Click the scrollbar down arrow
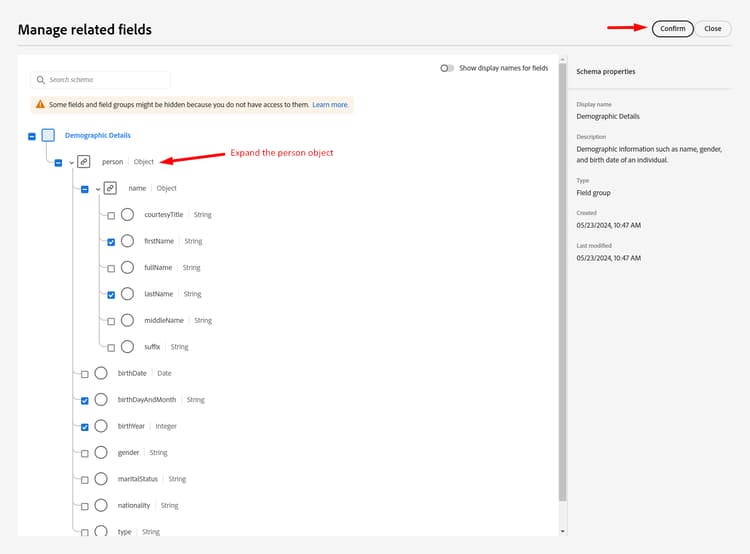 click(x=562, y=531)
